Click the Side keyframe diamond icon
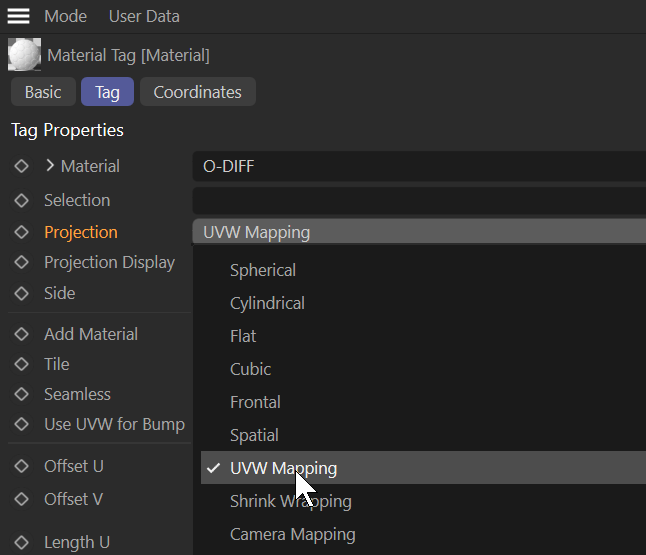This screenshot has width=646, height=555. [21, 293]
